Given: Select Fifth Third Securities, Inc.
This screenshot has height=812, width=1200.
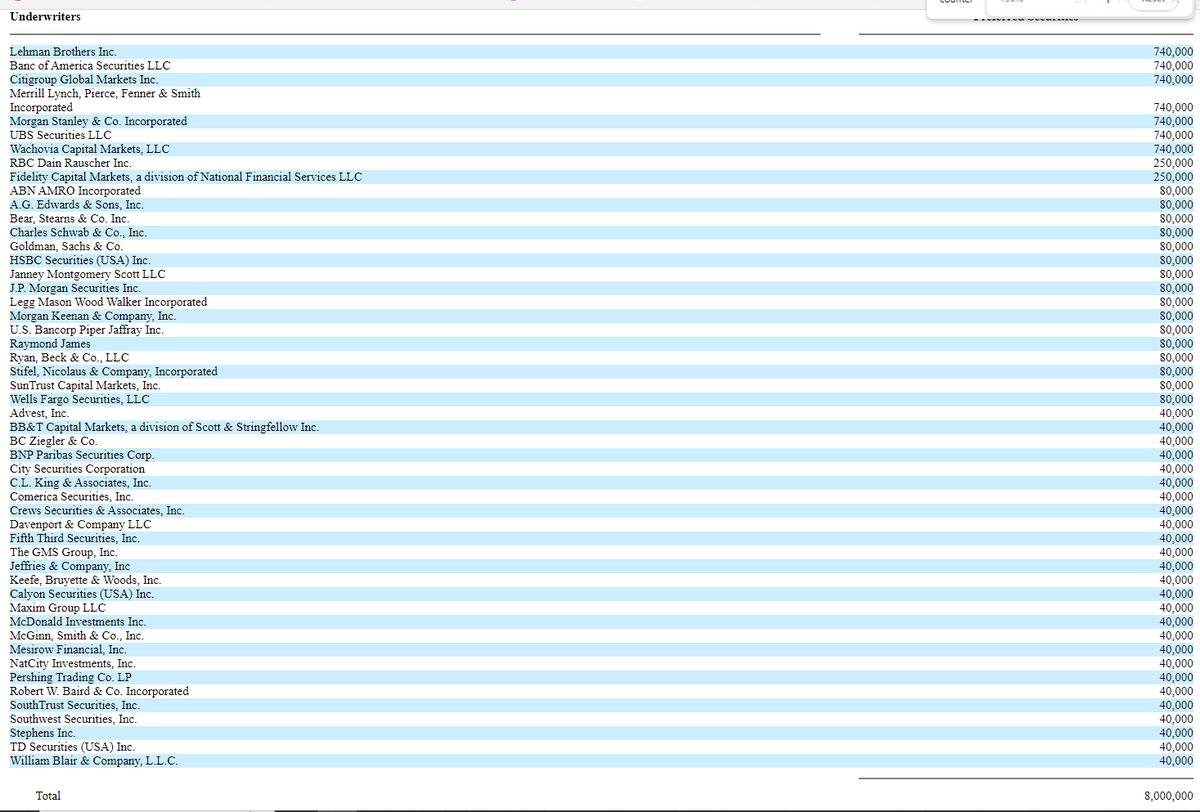Looking at the screenshot, I should (74, 538).
